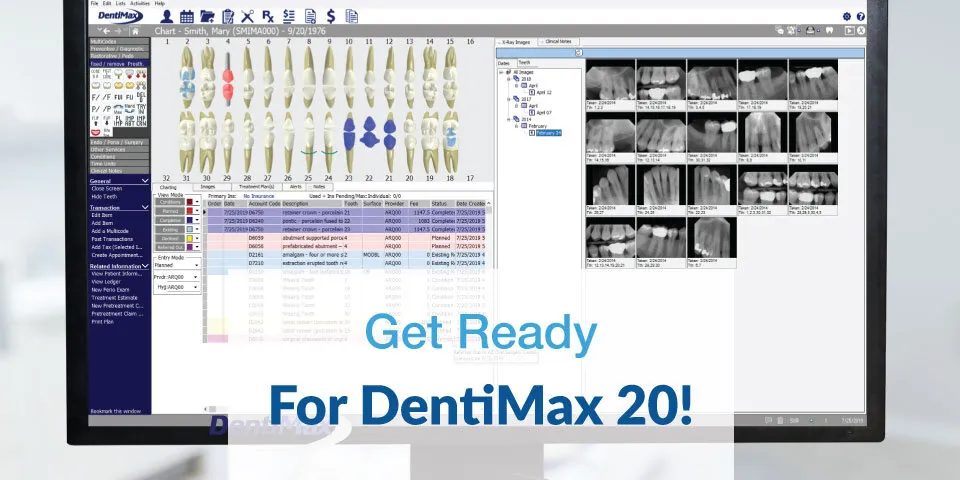Click the printer icon in gray title bar
Viewport: 960px width, 480px height.
pos(811,30)
